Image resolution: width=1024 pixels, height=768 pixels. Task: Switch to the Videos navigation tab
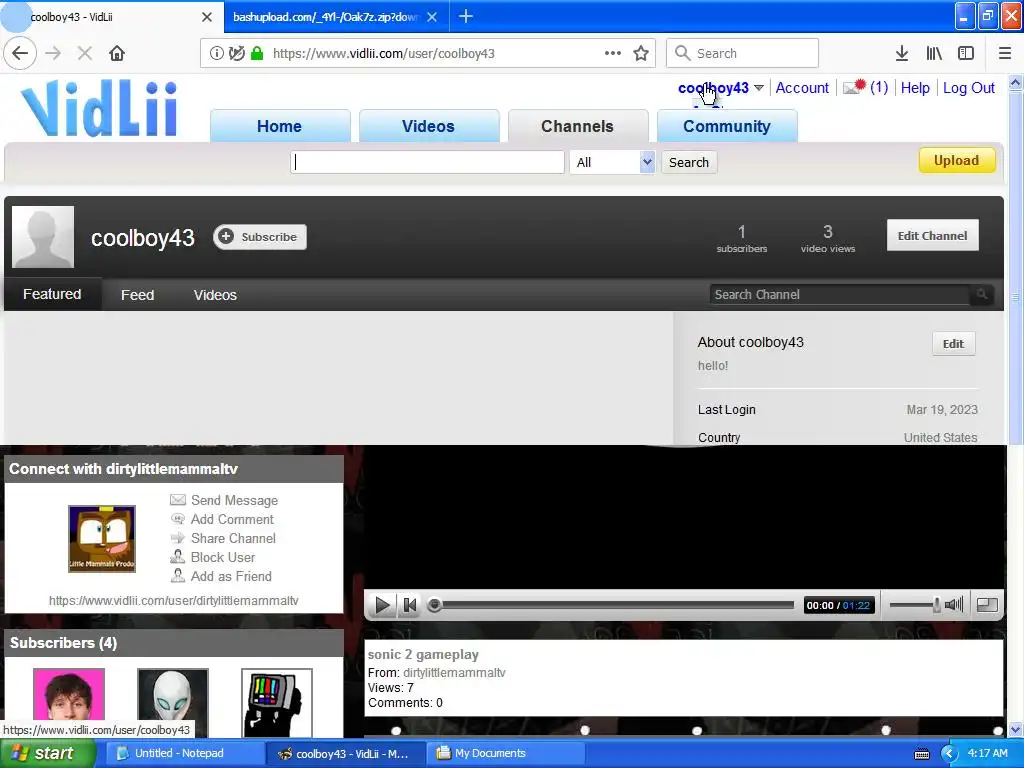(x=428, y=126)
